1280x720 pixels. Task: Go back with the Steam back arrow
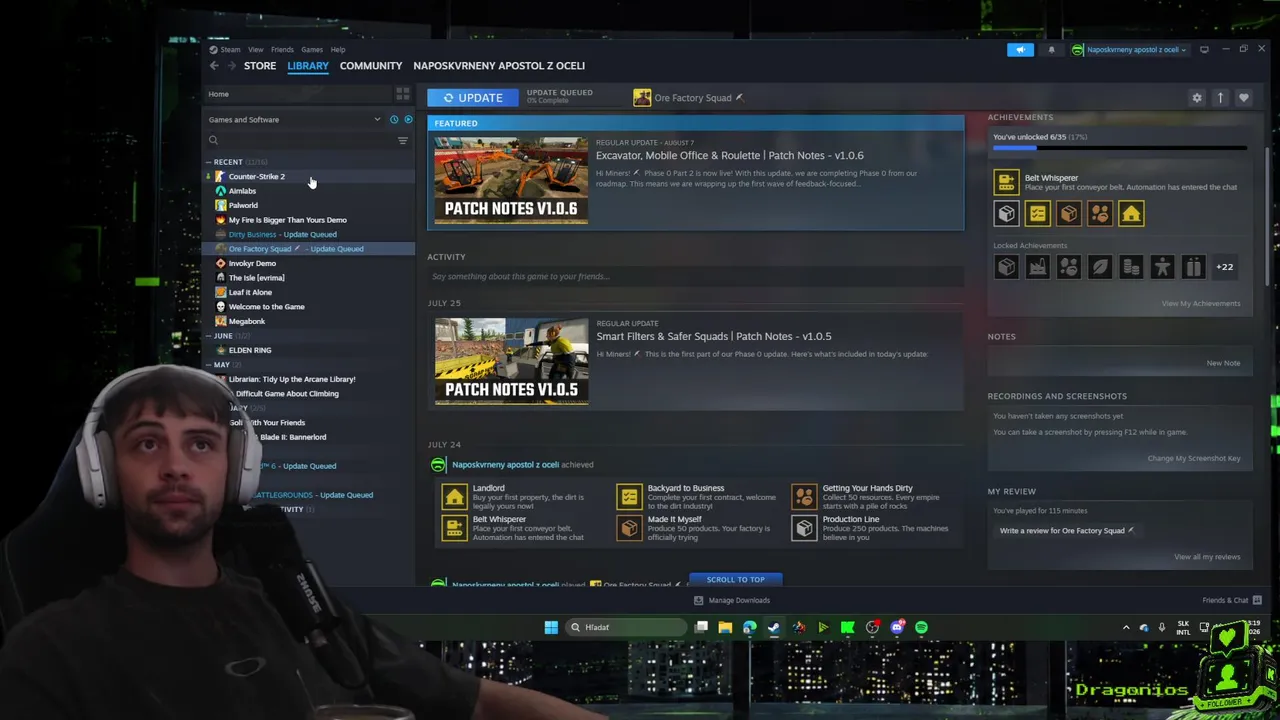(x=214, y=66)
